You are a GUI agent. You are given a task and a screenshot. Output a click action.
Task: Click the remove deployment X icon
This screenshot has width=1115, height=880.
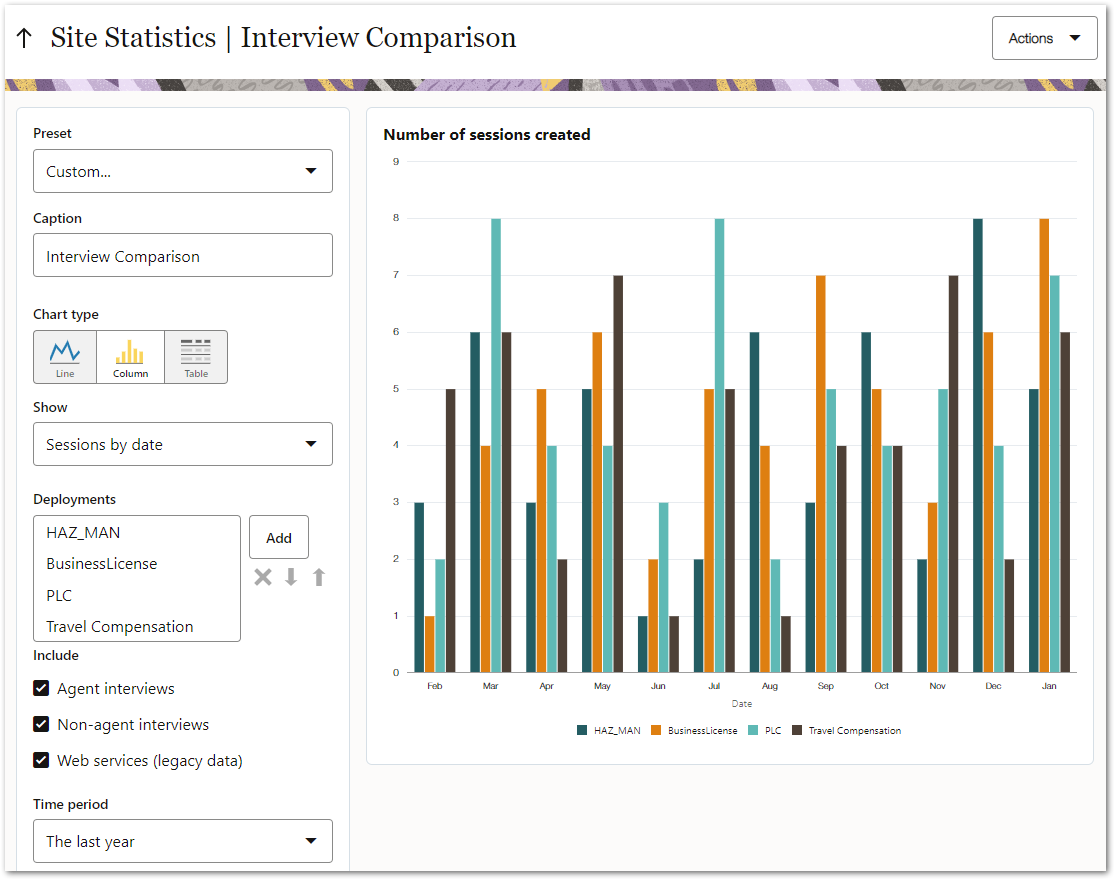(263, 577)
